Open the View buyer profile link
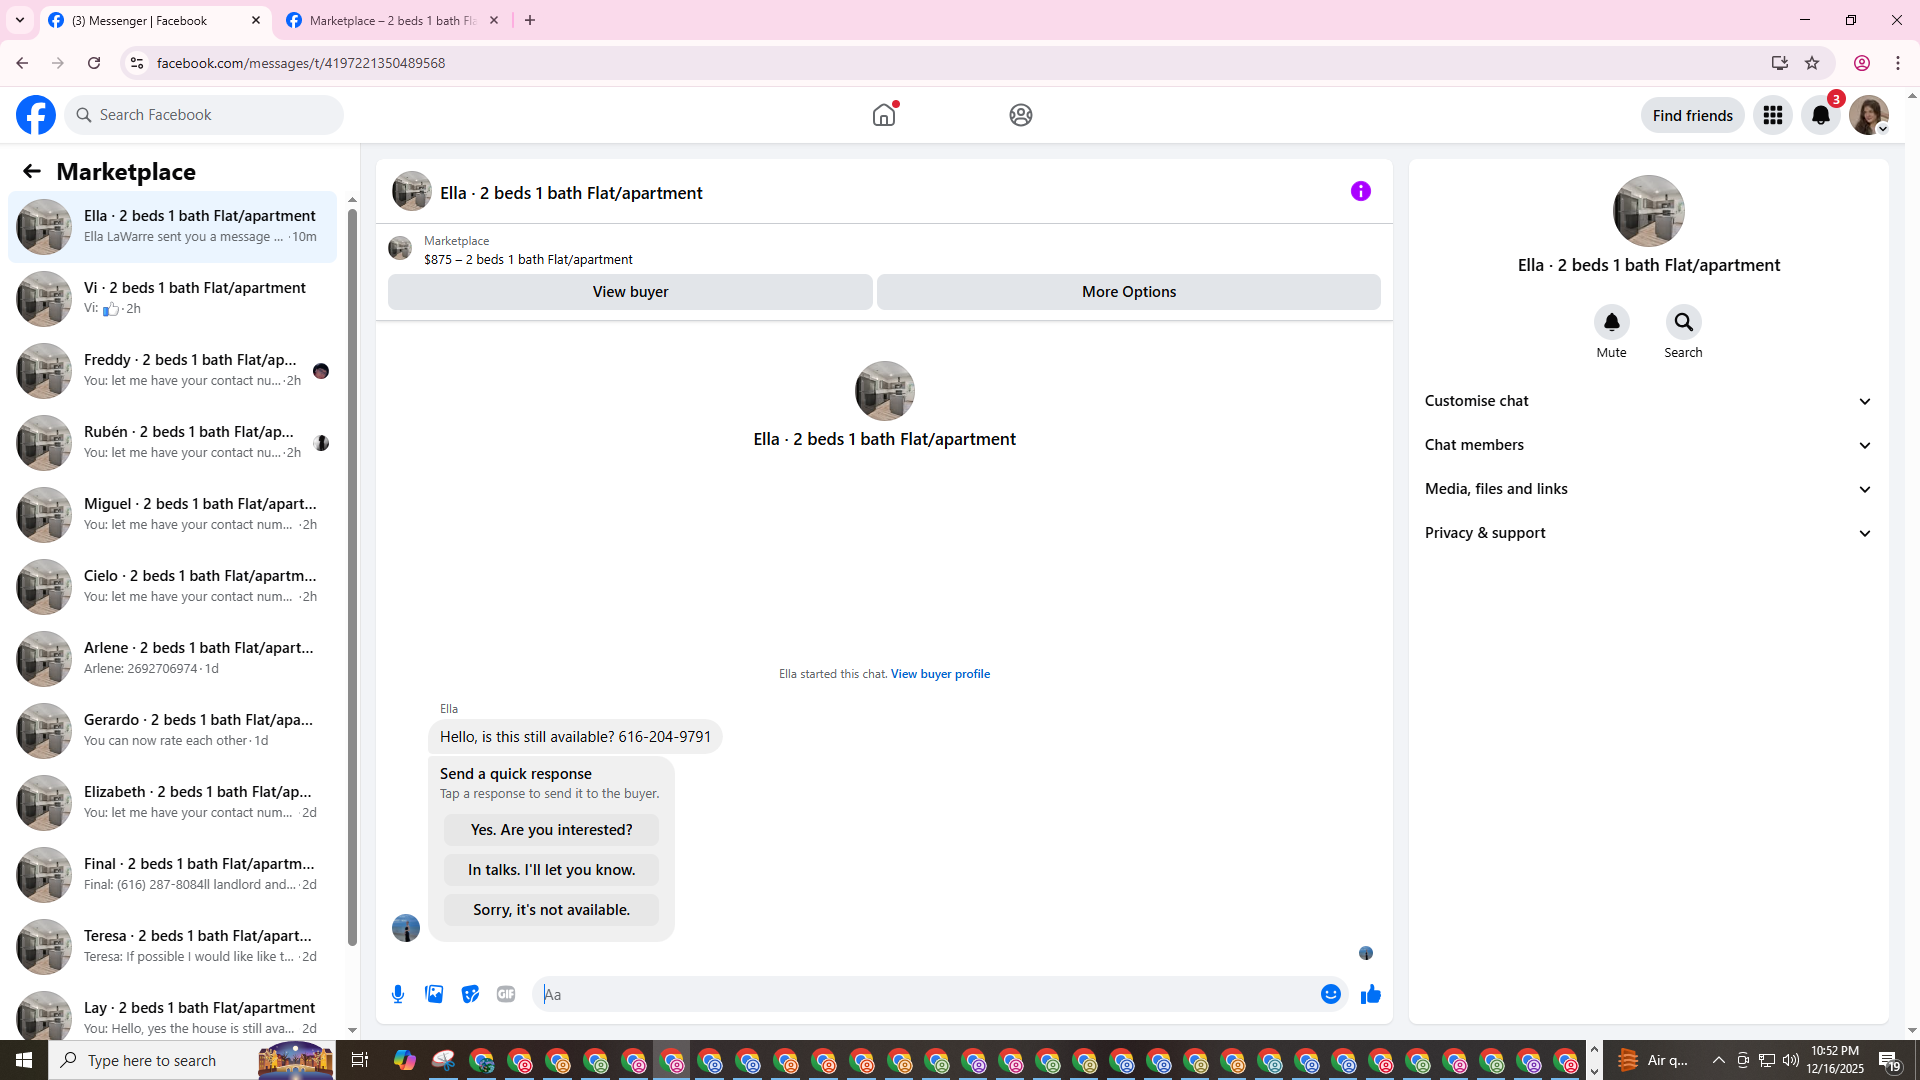 point(940,674)
